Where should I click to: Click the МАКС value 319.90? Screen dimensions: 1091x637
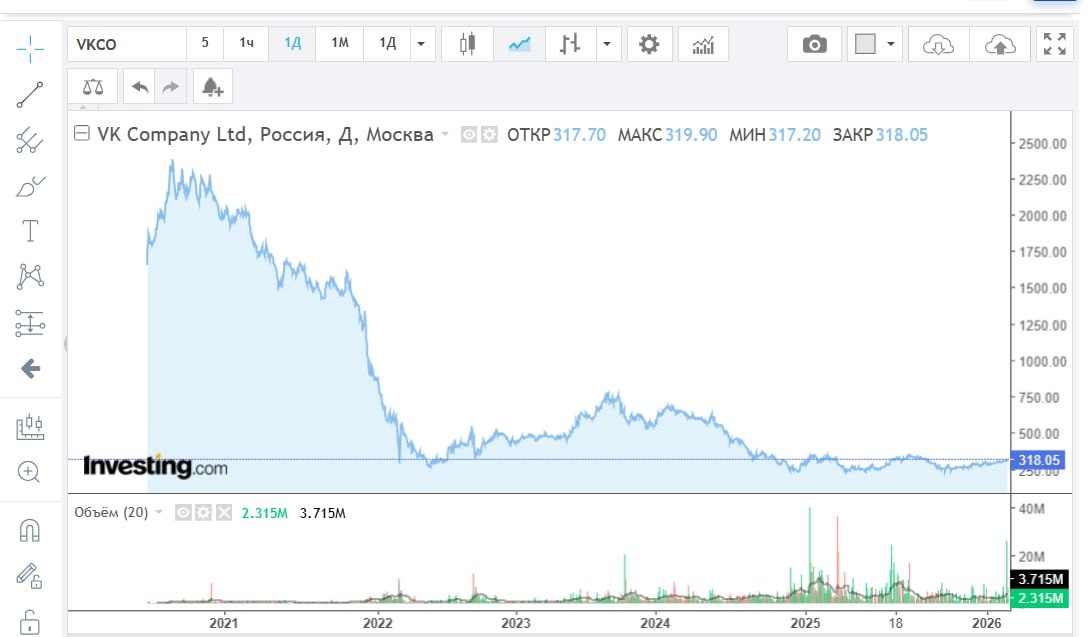click(690, 134)
